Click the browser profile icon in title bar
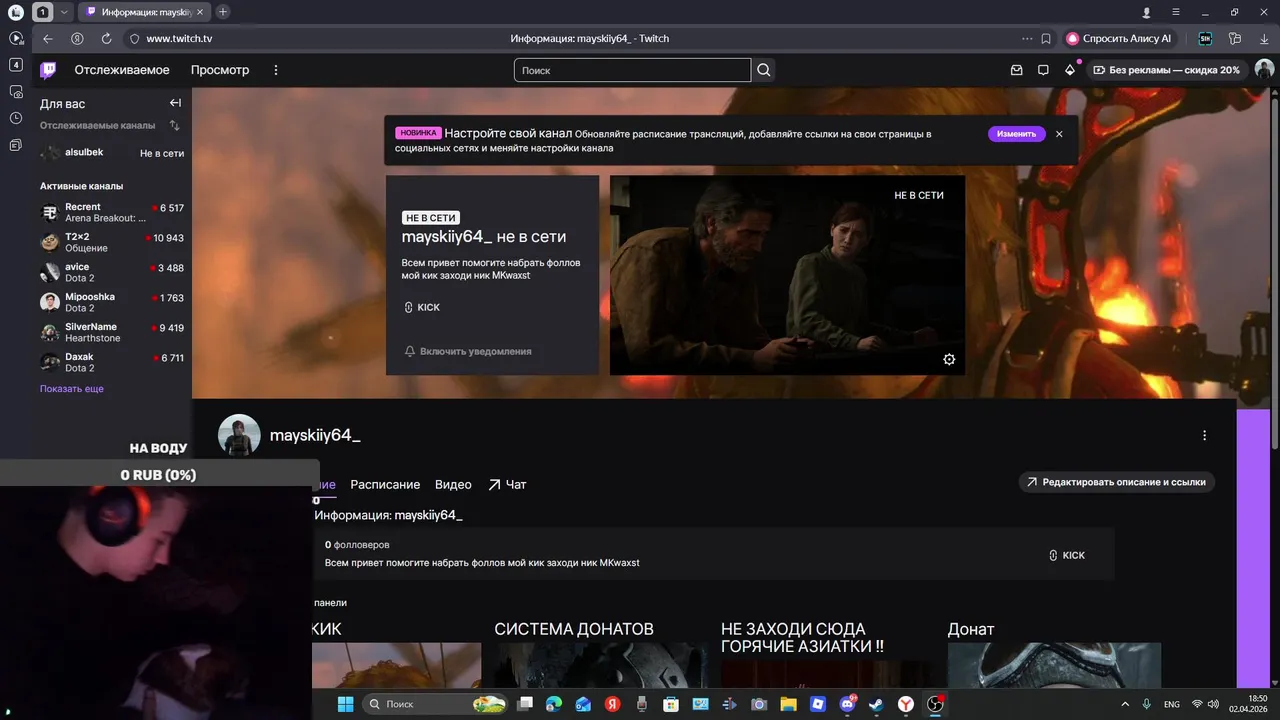Viewport: 1280px width, 720px height. (1147, 12)
